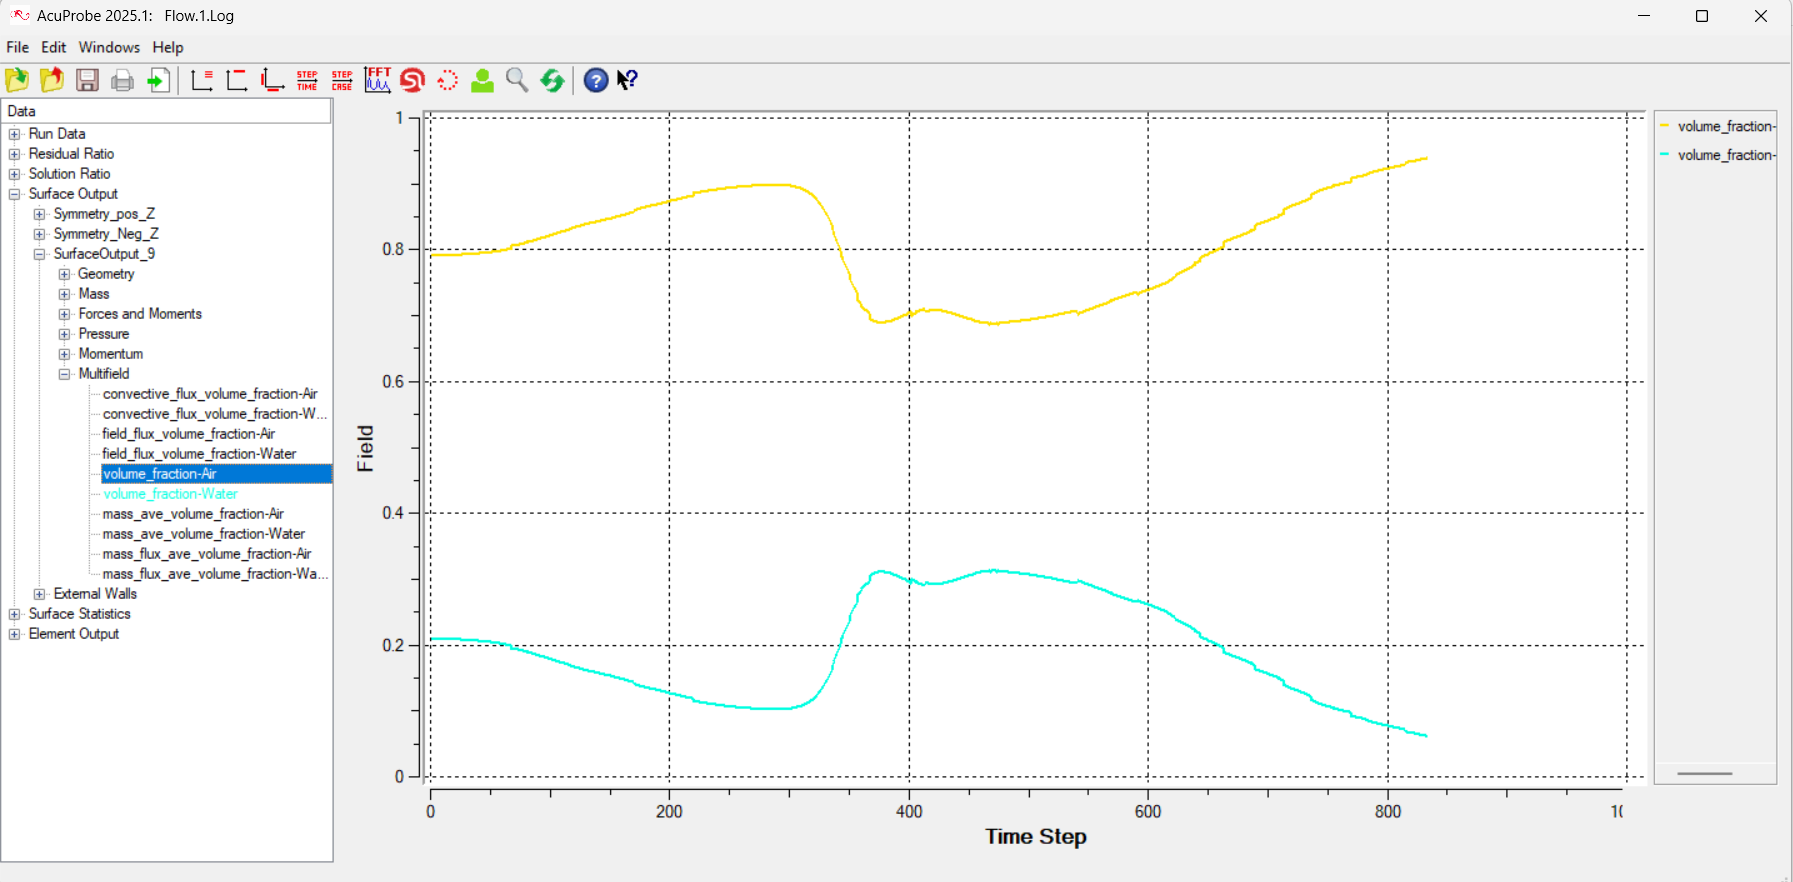
Task: Expand the Mass node
Action: click(64, 294)
